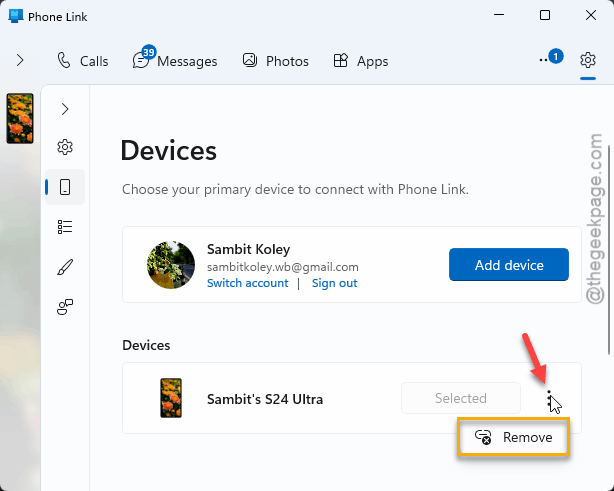Click the vertical scrollbar on right

(609, 250)
